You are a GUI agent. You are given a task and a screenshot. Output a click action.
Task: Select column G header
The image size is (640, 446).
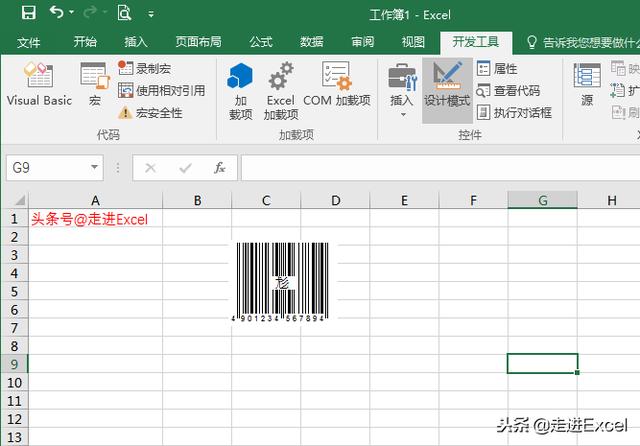coord(542,200)
